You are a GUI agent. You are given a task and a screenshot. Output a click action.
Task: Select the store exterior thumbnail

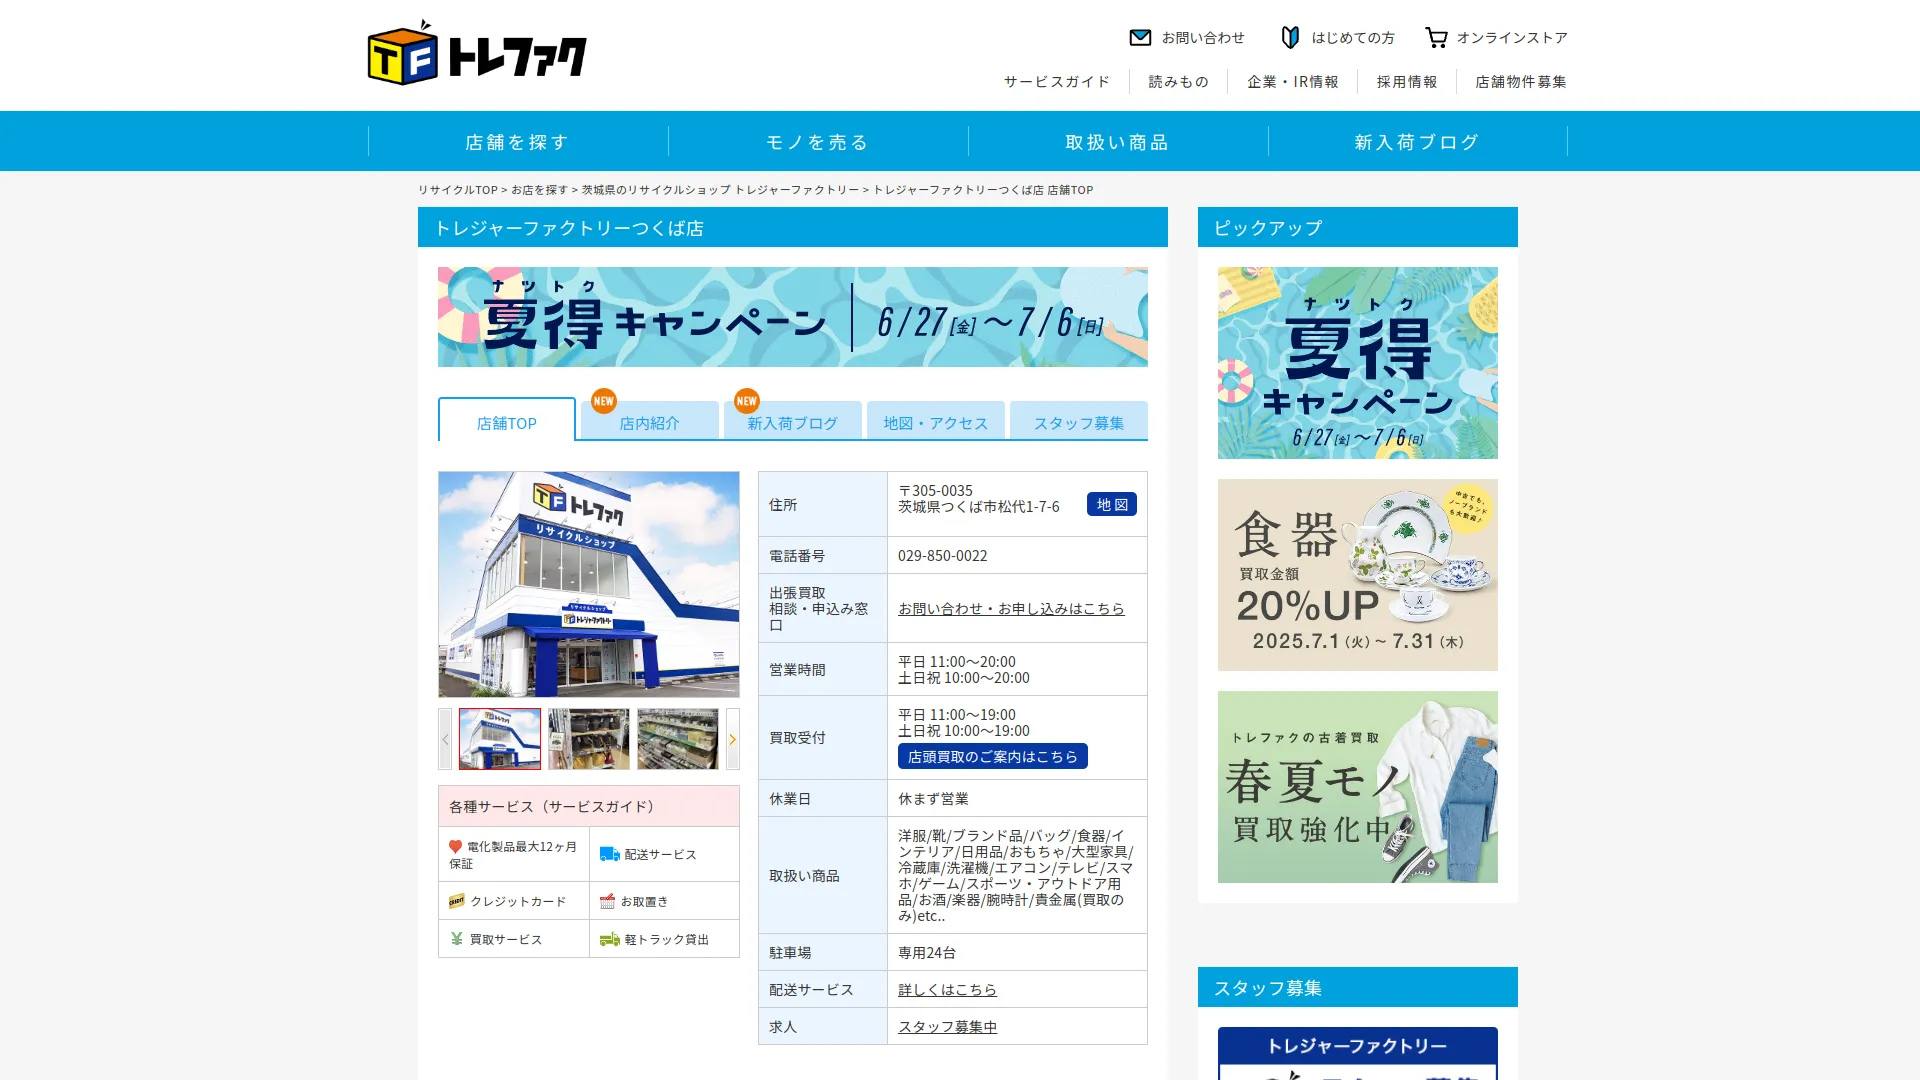500,739
